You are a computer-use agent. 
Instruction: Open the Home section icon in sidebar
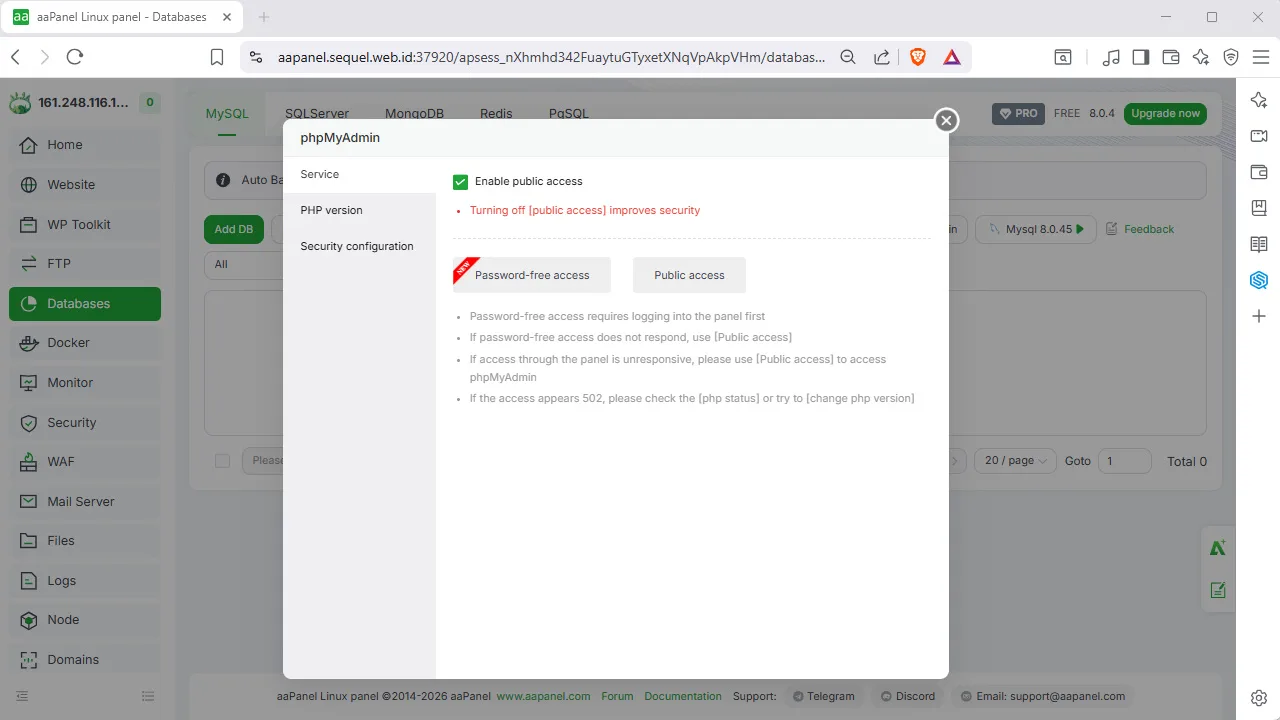(28, 145)
